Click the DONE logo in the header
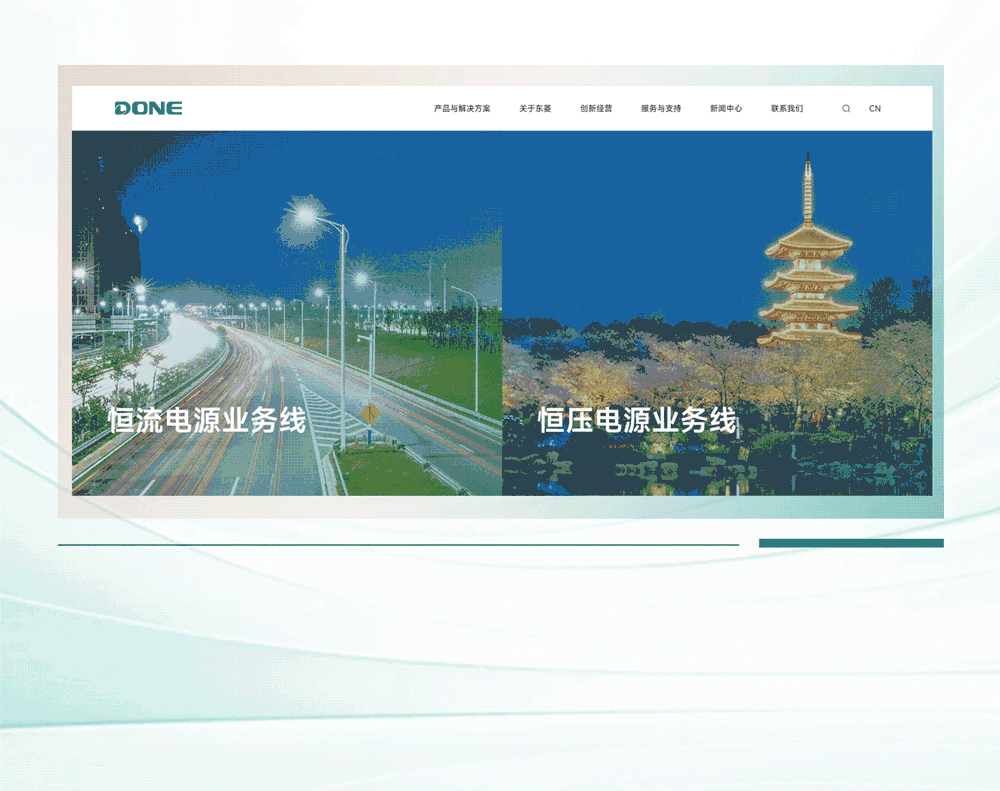 click(148, 108)
